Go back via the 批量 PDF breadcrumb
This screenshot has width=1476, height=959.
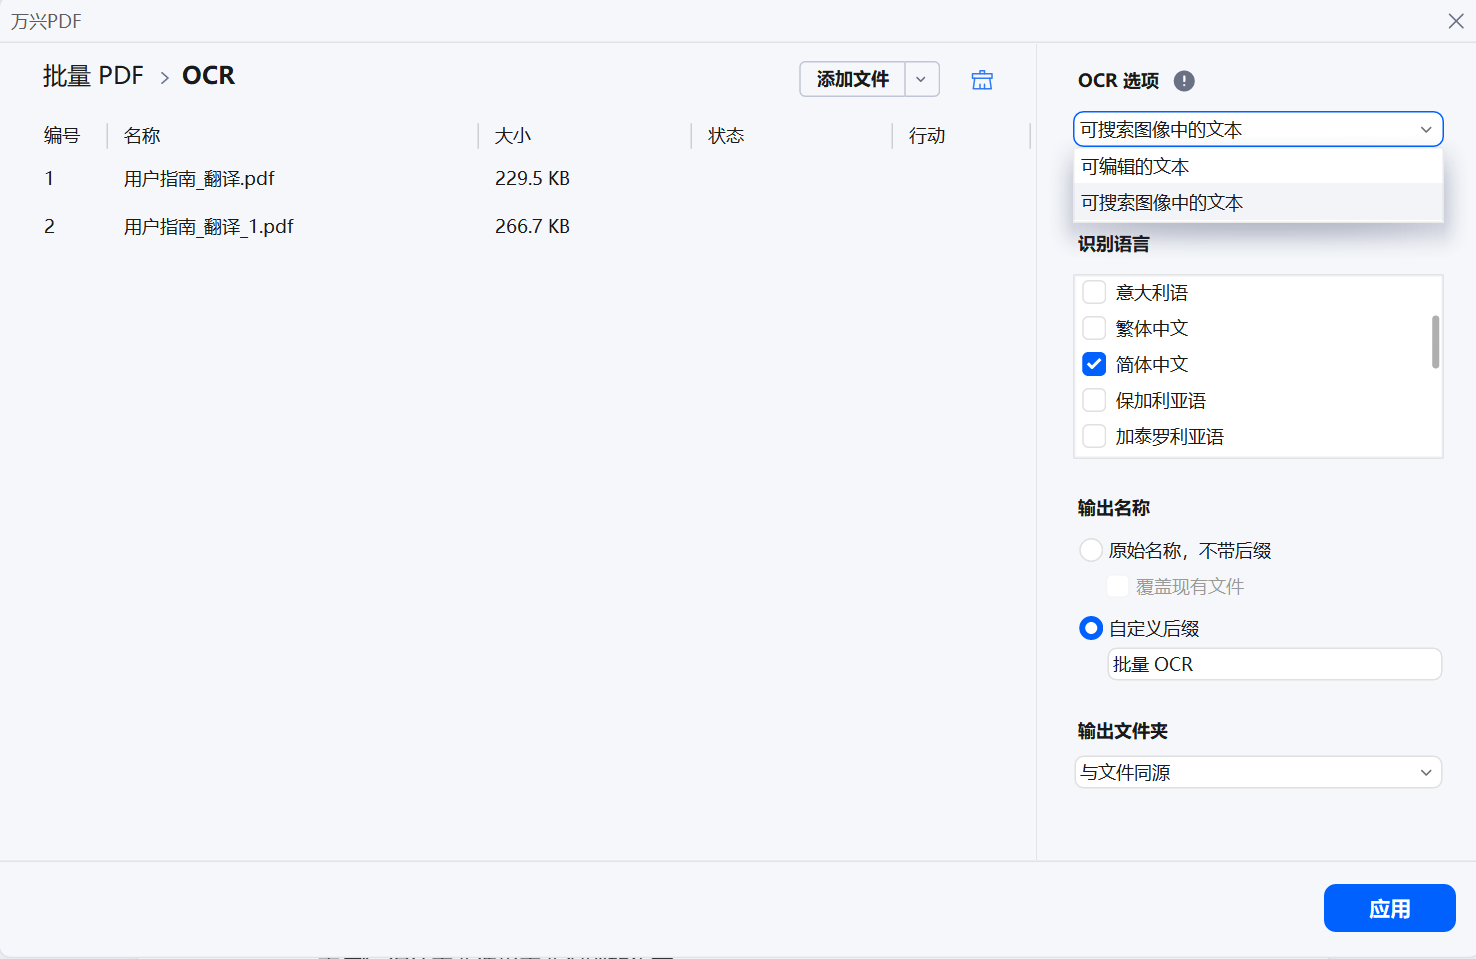(x=93, y=75)
